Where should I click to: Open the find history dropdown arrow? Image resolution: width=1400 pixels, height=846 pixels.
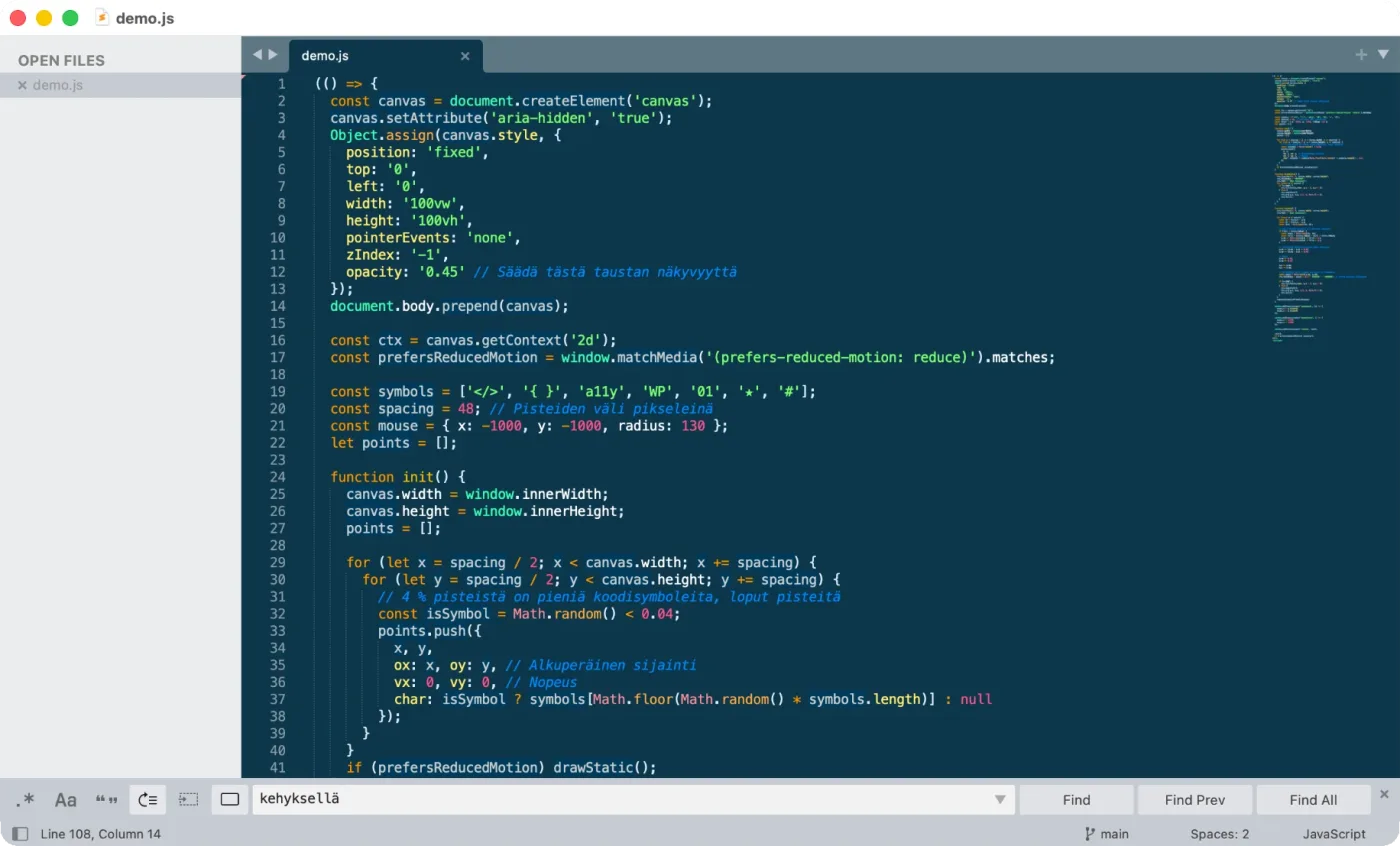click(1000, 800)
